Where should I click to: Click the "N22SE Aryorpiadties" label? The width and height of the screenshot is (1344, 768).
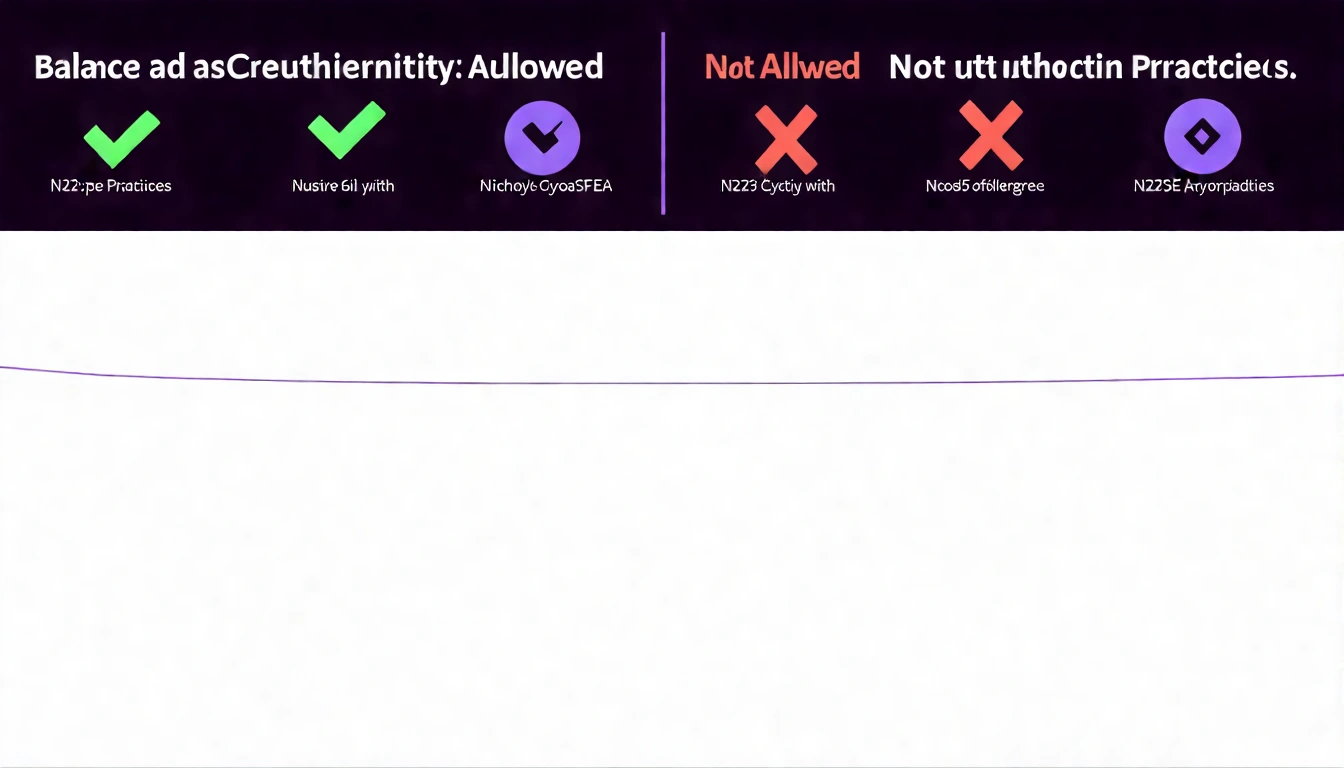click(1204, 186)
